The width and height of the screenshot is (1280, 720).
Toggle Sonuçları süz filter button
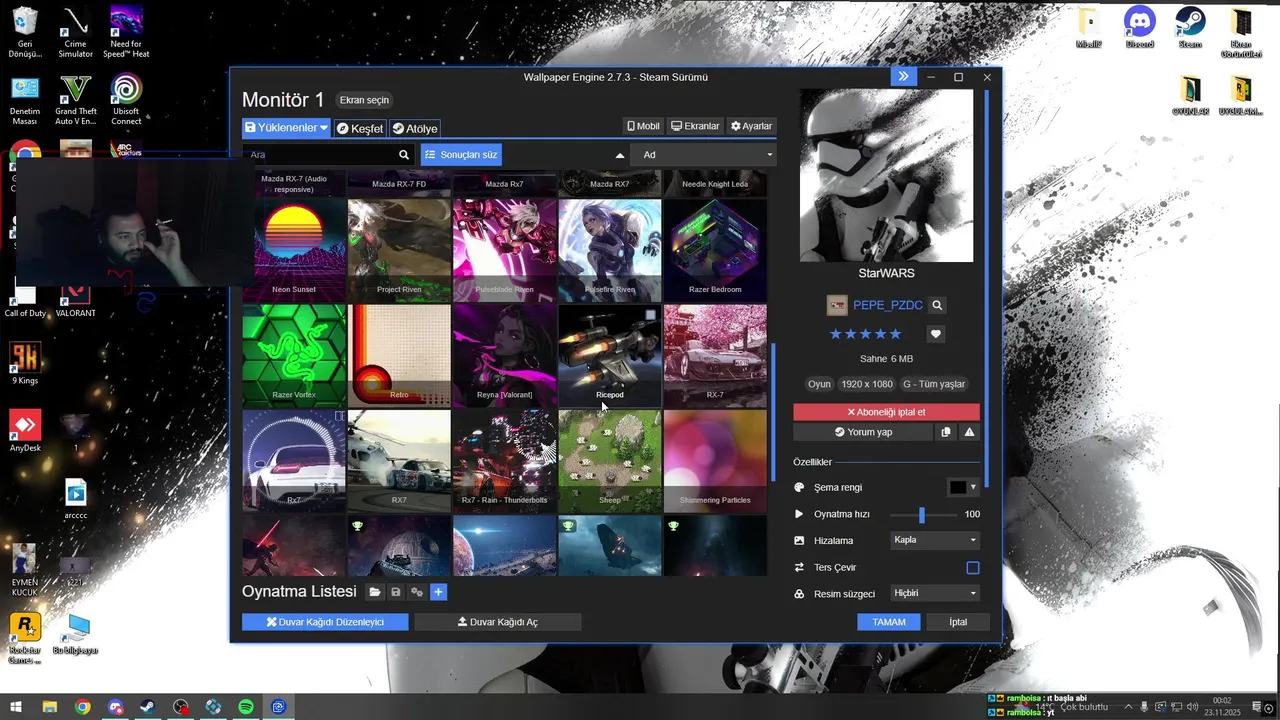pyautogui.click(x=461, y=155)
